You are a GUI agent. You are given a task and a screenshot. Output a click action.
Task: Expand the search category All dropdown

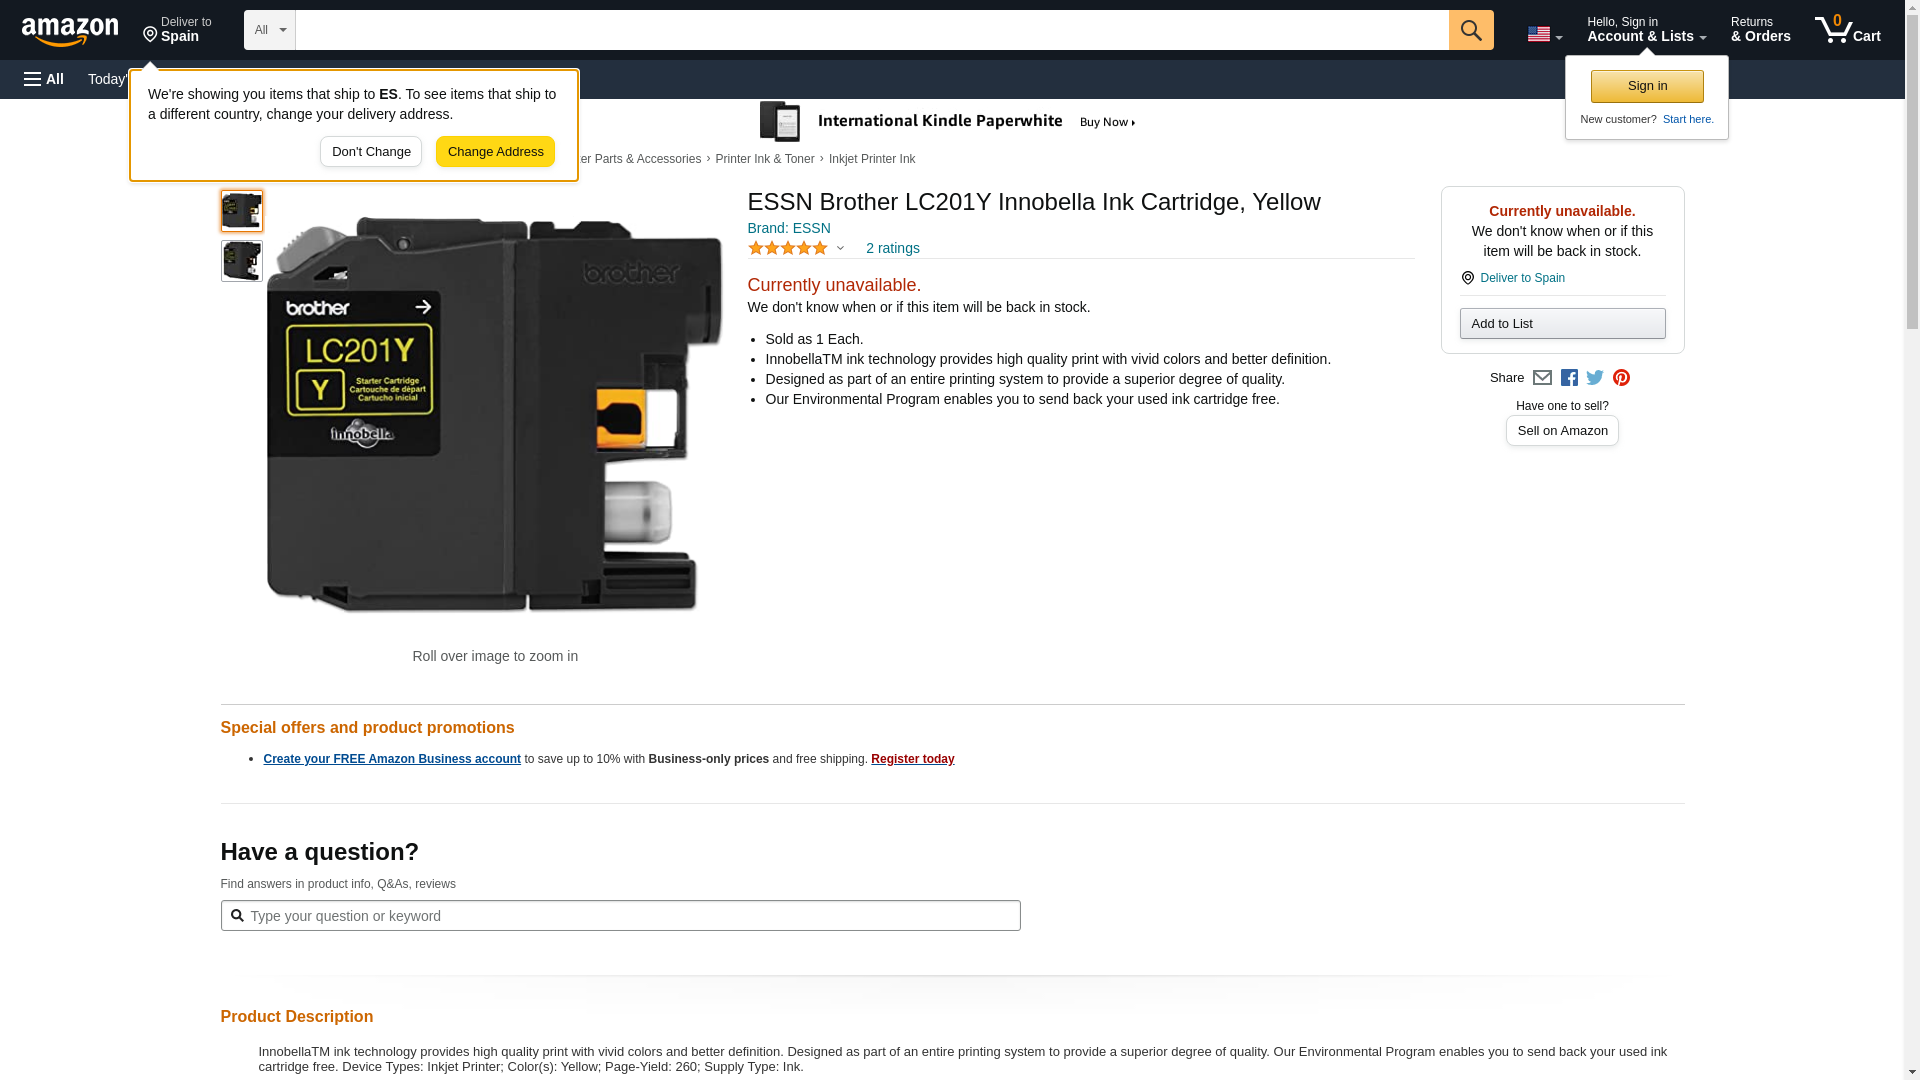270,30
